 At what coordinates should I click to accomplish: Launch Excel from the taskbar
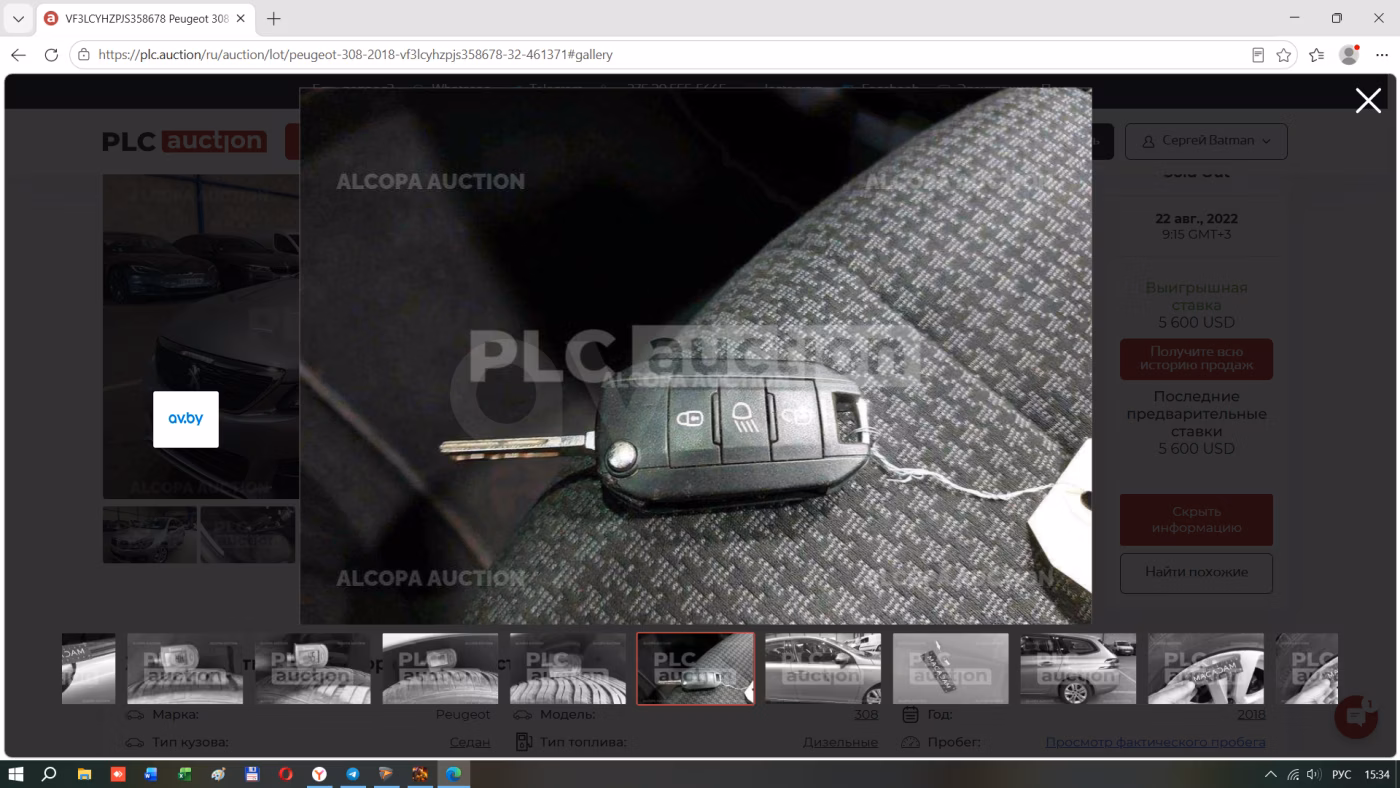click(x=185, y=774)
